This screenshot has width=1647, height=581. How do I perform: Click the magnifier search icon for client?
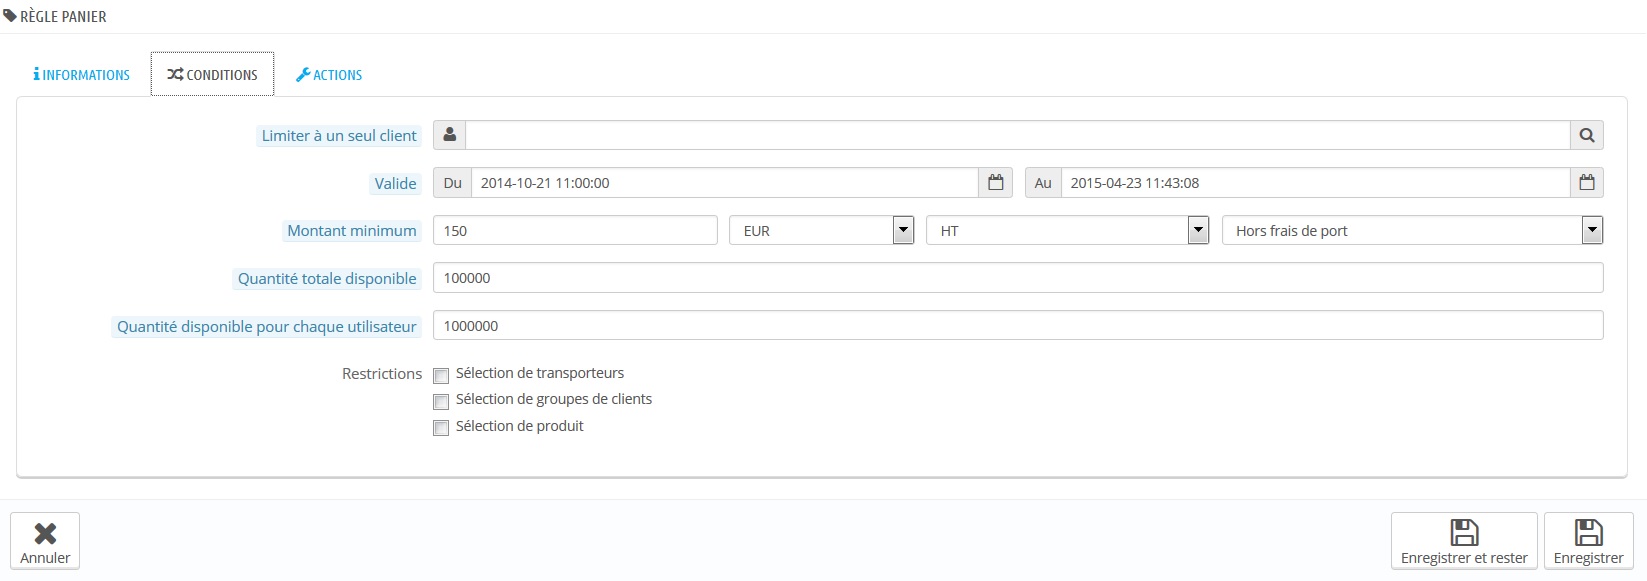coord(1587,135)
